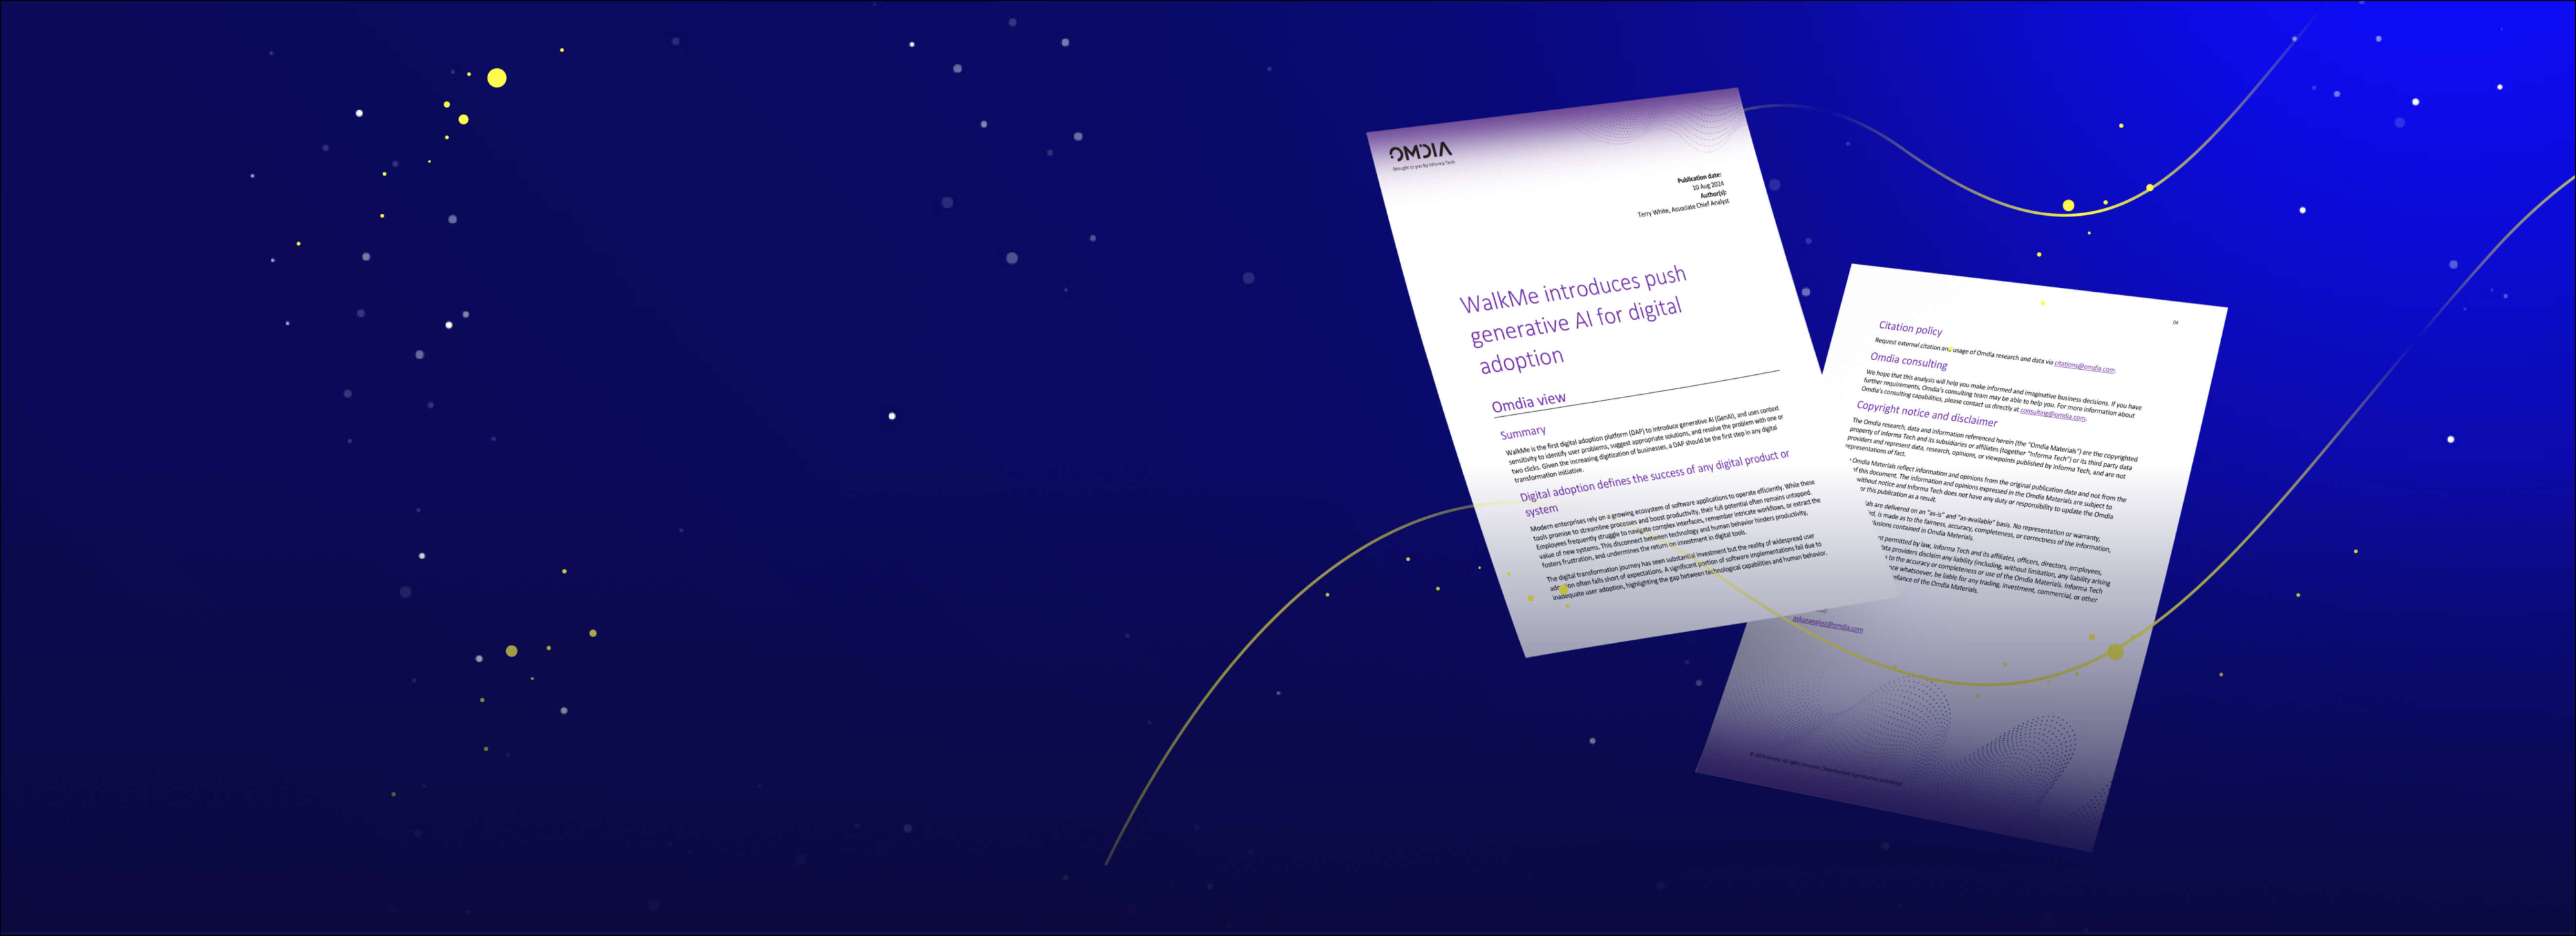Image resolution: width=2576 pixels, height=936 pixels.
Task: Click the "Terry White, Associate Chief Analyst" author line
Action: click(x=1683, y=207)
